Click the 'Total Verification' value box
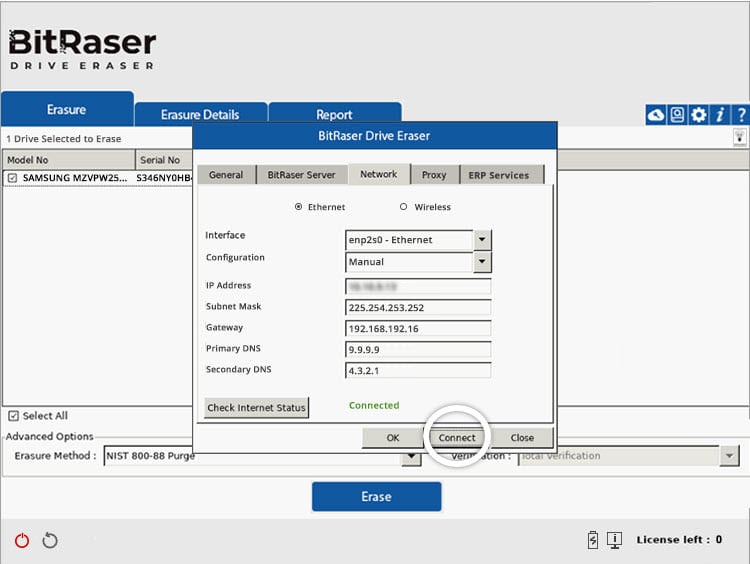Viewport: 750px width, 564px height. tap(619, 456)
